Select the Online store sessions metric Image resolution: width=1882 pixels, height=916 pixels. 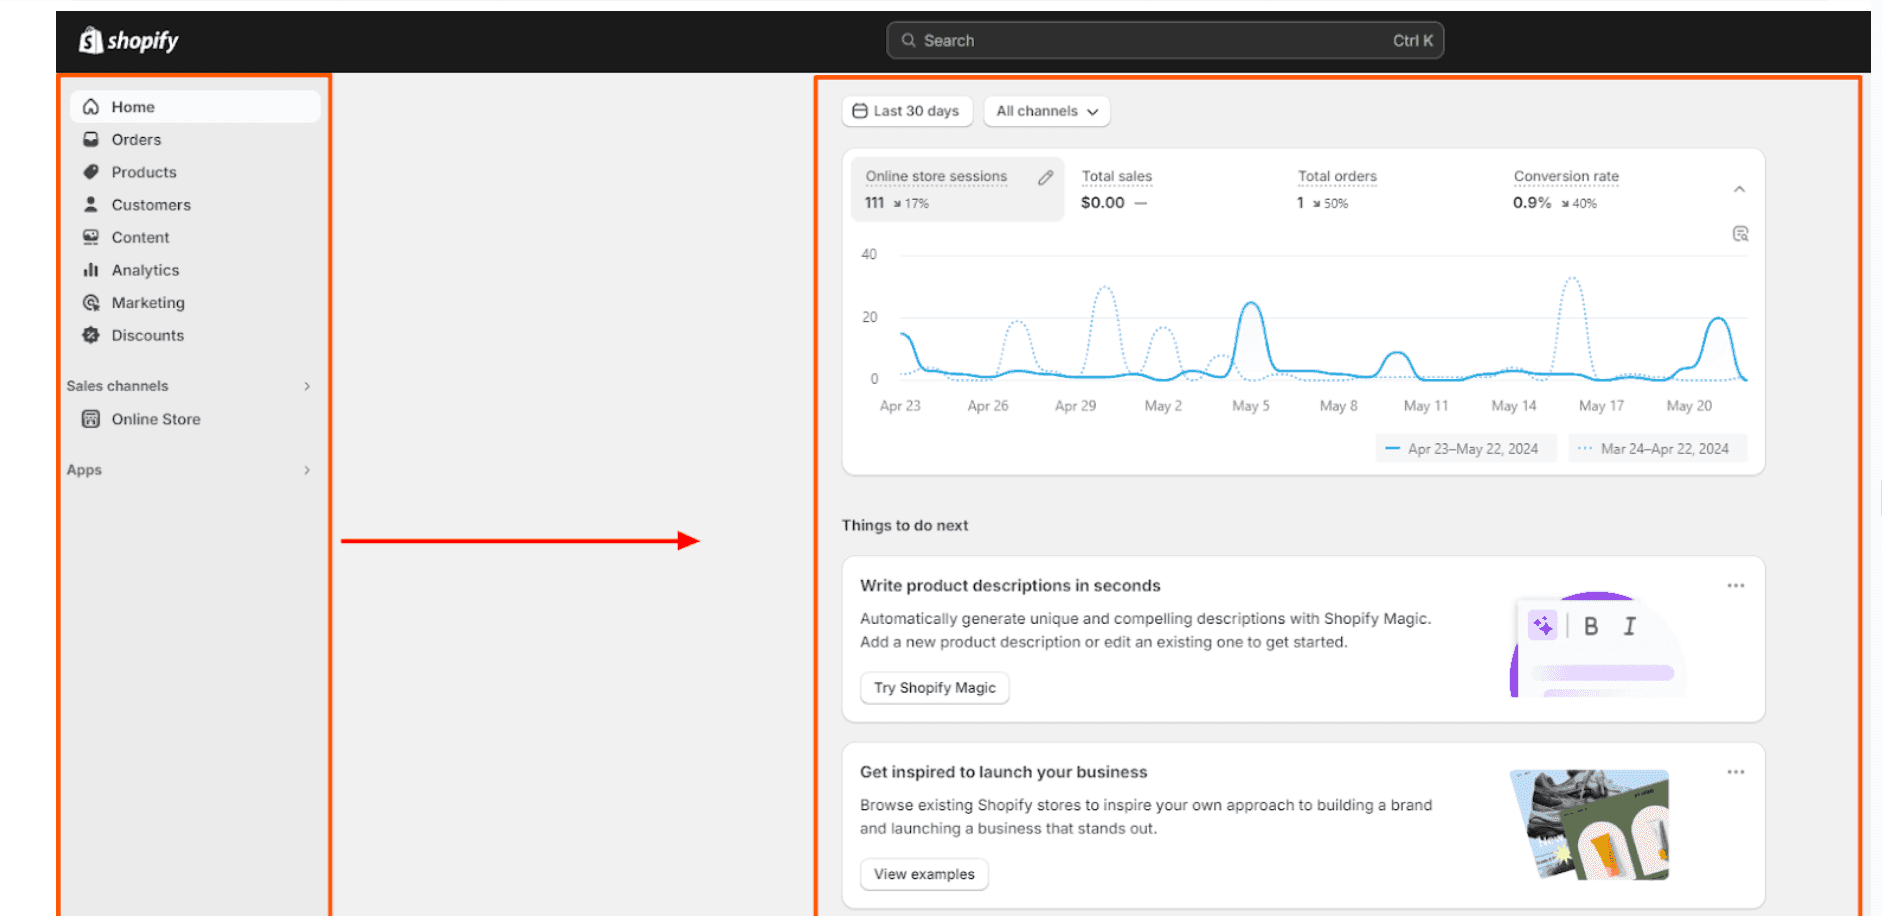[x=957, y=189]
